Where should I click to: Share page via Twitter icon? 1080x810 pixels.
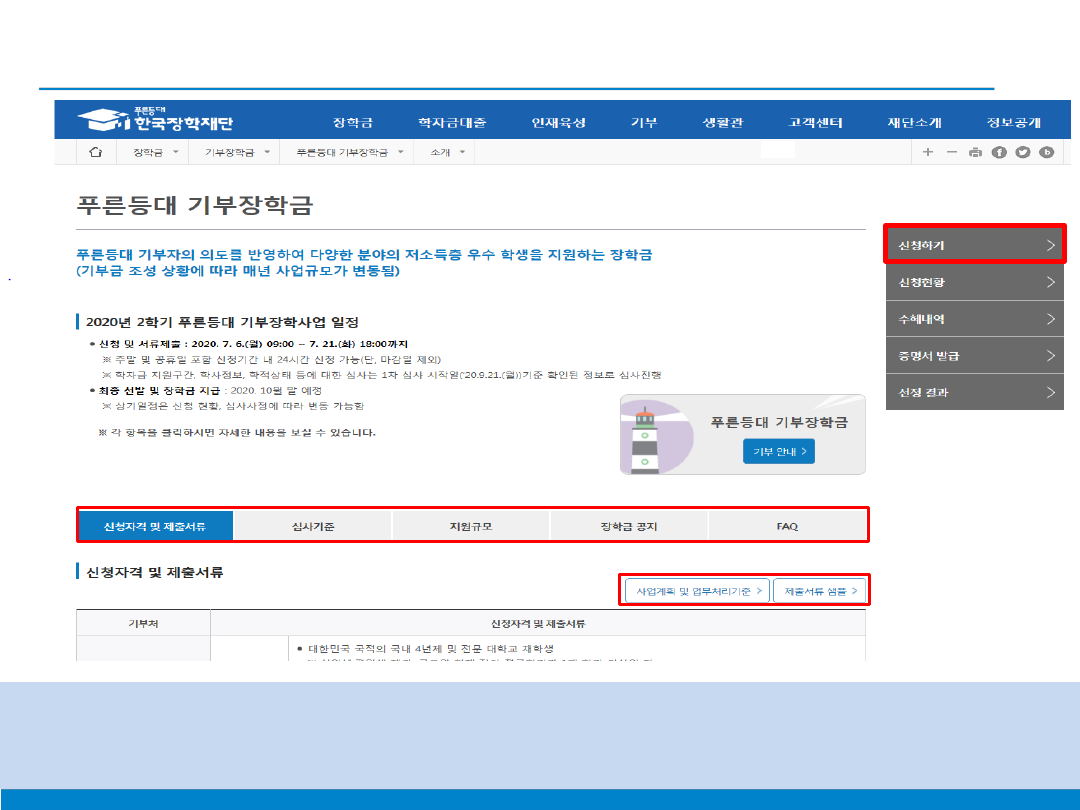click(x=1023, y=152)
